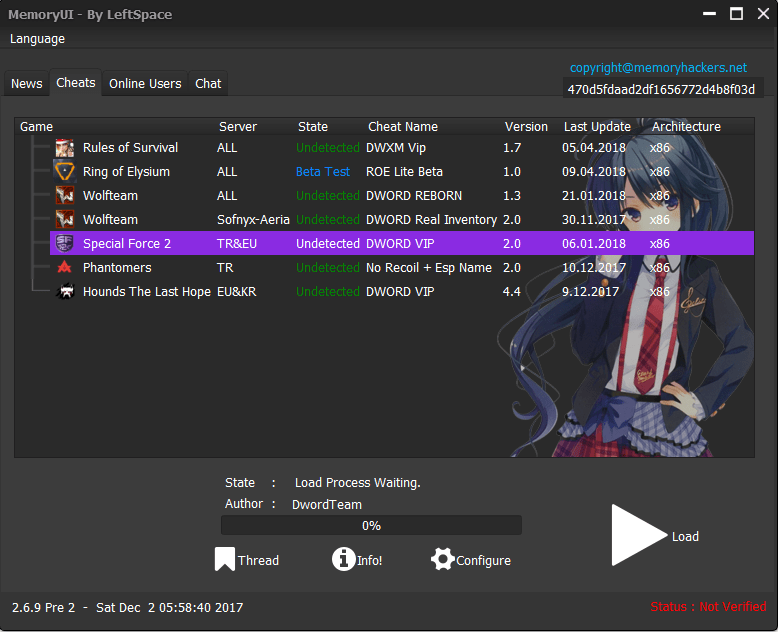
Task: Click the 'DWORD REBORN' cheat name
Action: point(414,195)
